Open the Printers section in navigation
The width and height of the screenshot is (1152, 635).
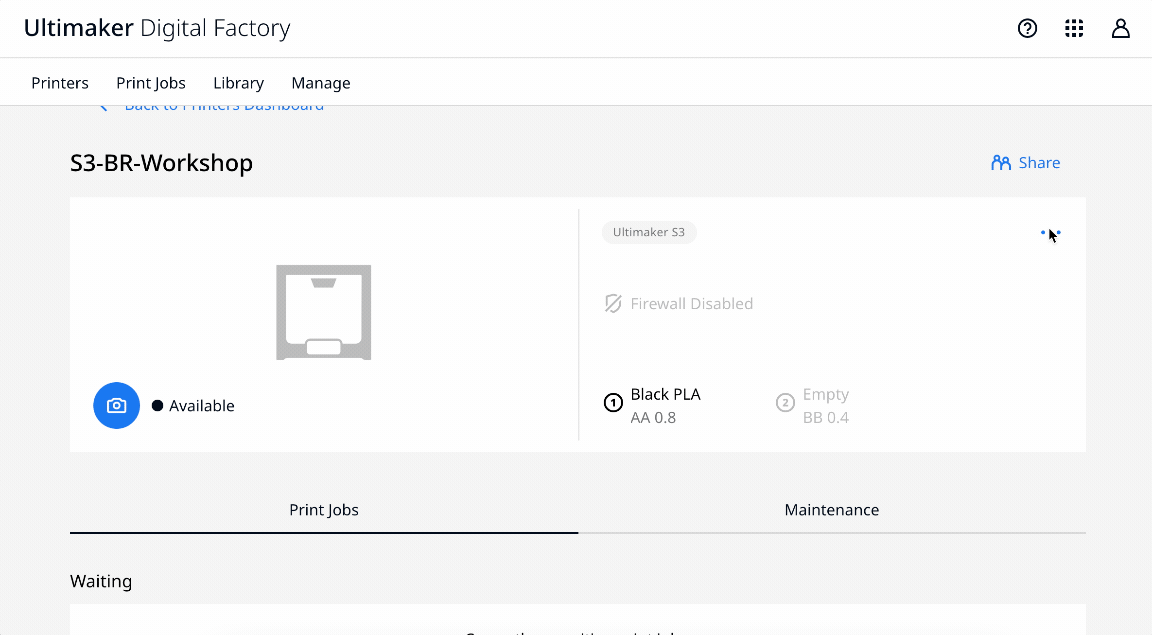60,83
